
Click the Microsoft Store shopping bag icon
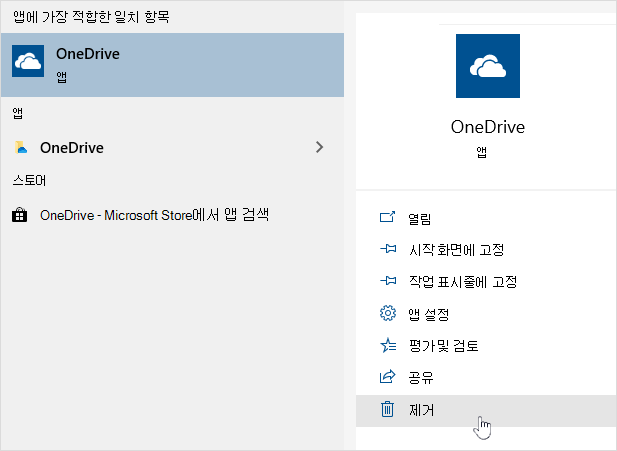(x=20, y=215)
